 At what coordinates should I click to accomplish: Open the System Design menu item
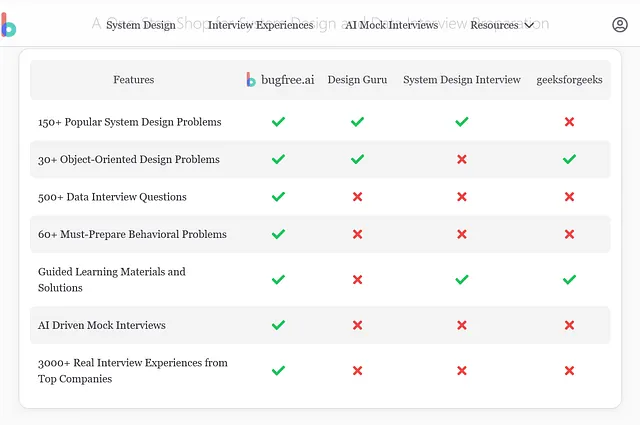(141, 25)
